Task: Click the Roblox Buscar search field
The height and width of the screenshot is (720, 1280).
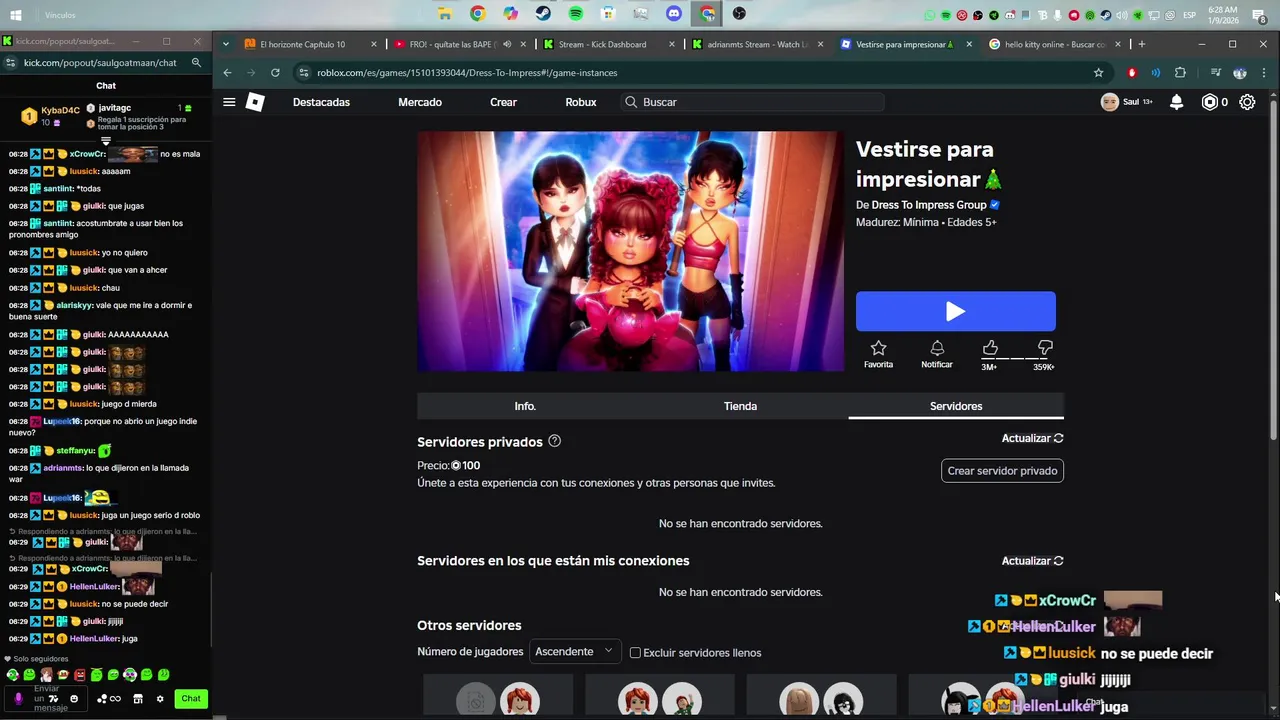Action: [x=752, y=102]
